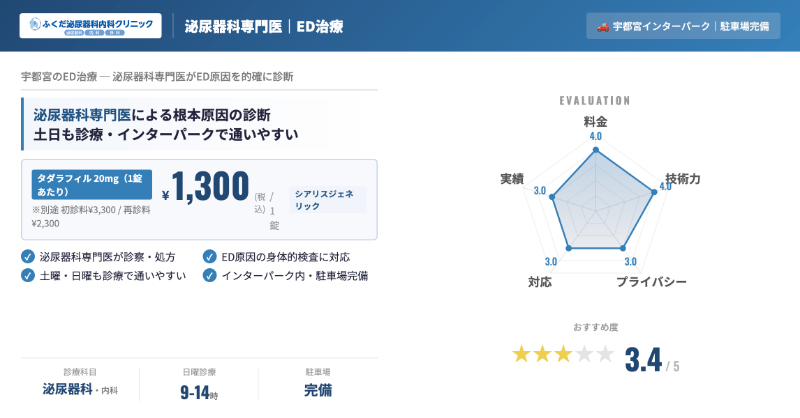This screenshot has width=800, height=418.
Task: Click checkmark icon beside 土曜・日曜も診療で通いやすい
Action: click(x=28, y=275)
